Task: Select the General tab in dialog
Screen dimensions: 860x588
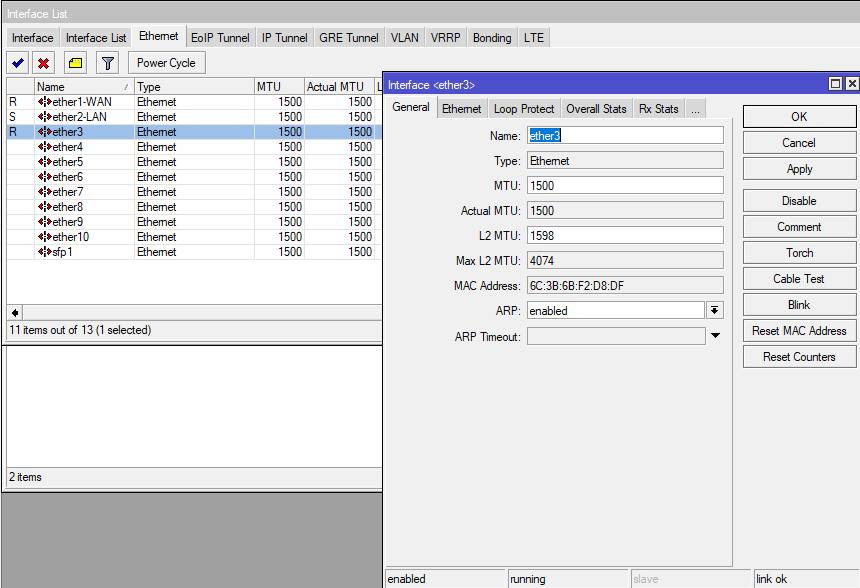Action: tap(411, 107)
